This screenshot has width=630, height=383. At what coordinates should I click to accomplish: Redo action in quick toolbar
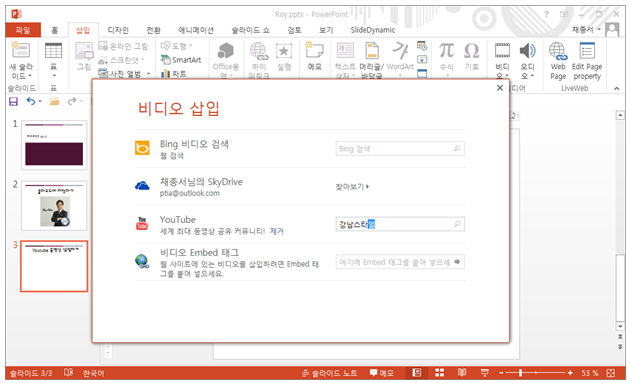[x=72, y=101]
